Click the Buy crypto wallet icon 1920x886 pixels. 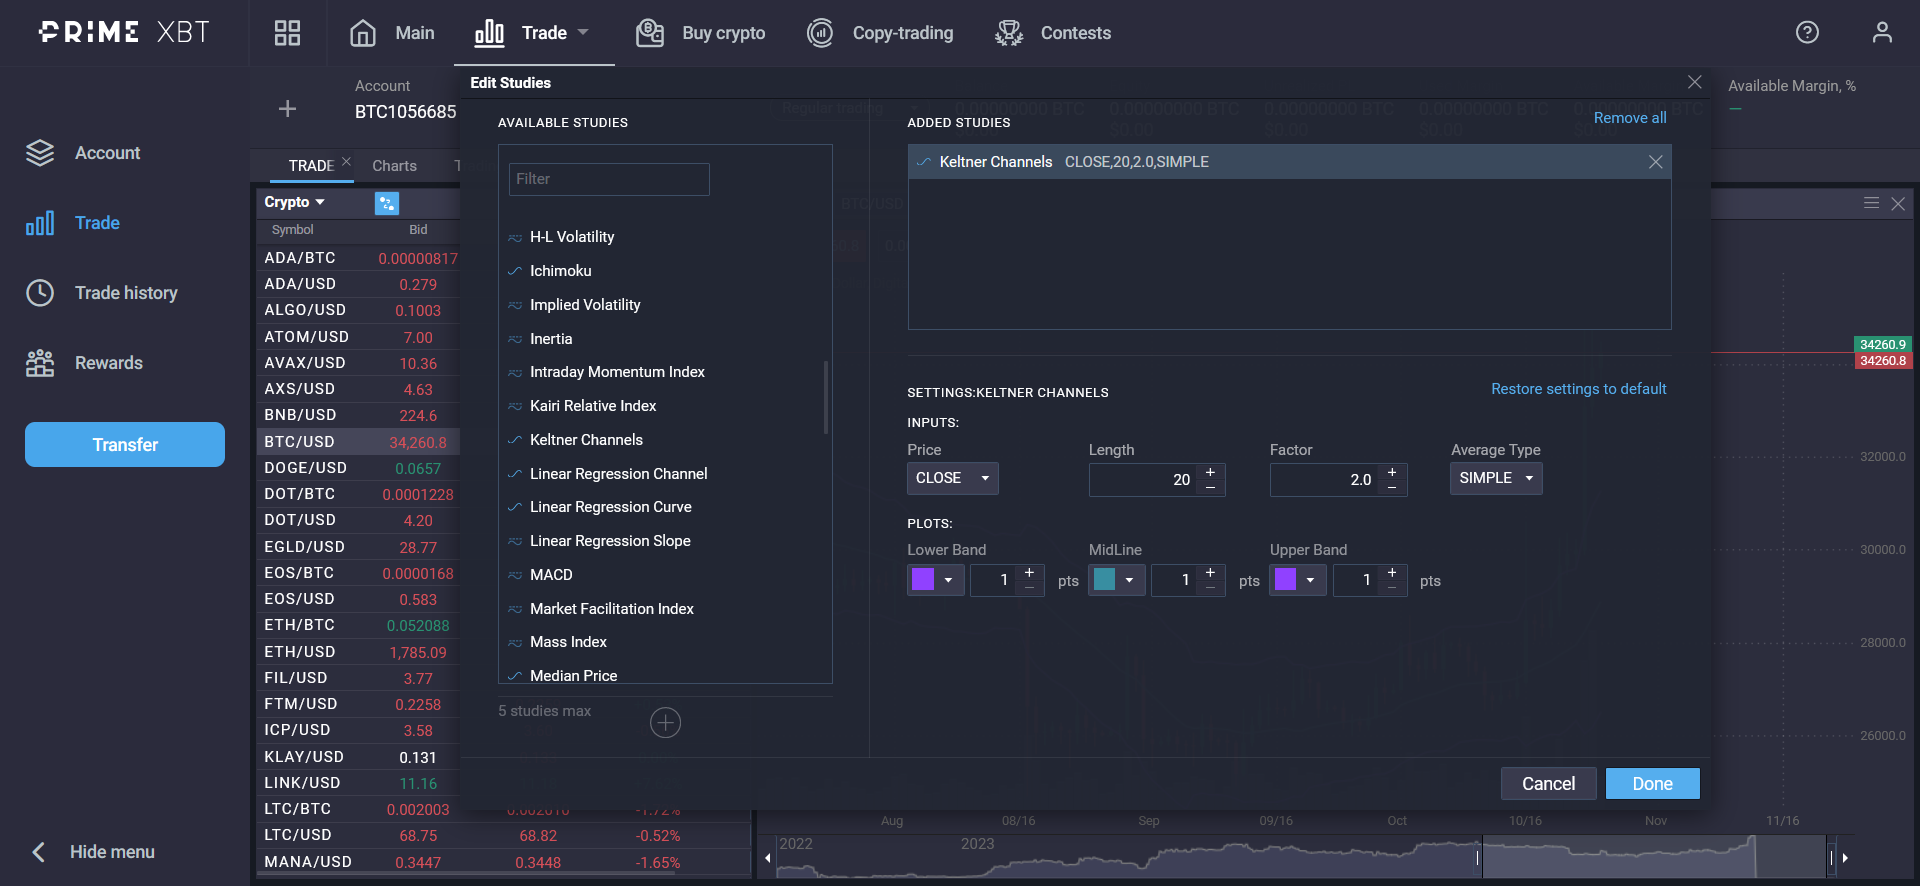(650, 33)
